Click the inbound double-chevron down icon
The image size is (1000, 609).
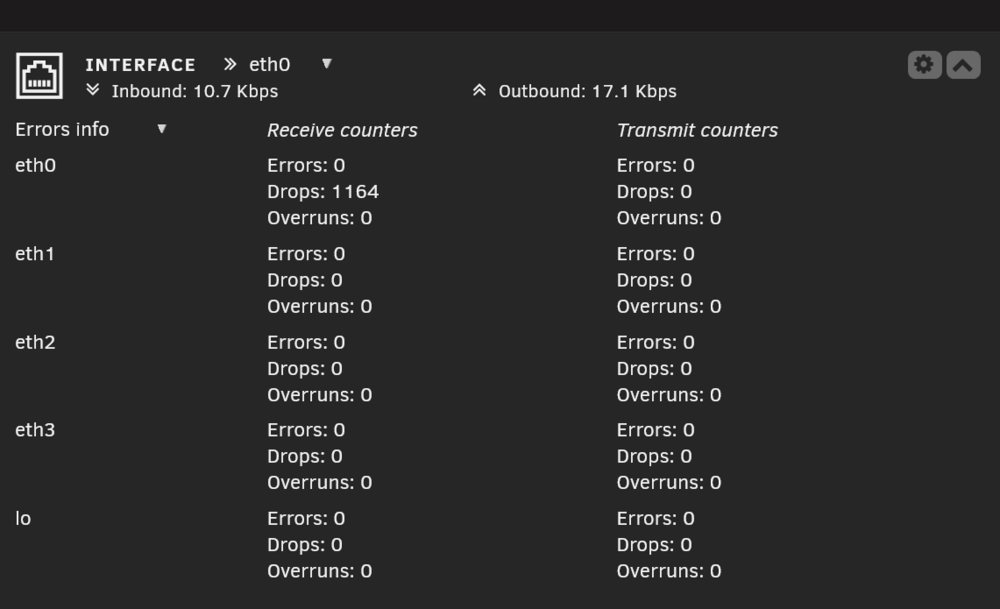92,90
